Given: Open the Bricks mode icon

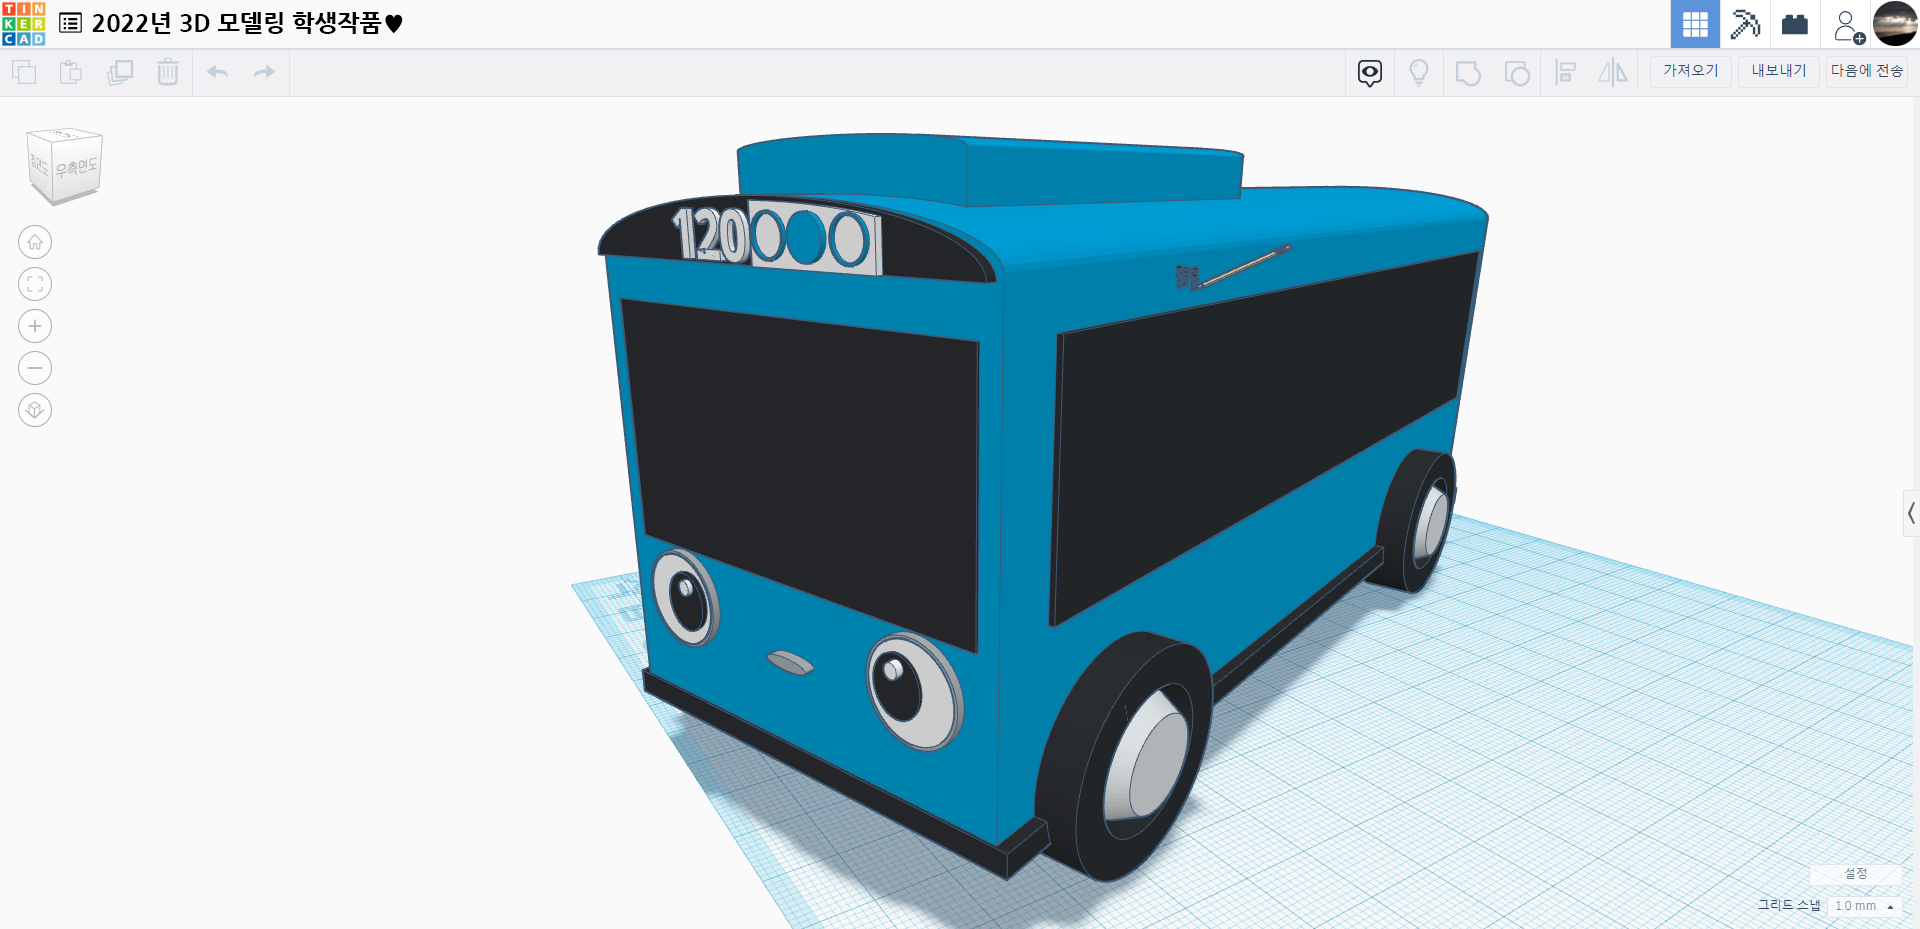Looking at the screenshot, I should tap(1795, 24).
